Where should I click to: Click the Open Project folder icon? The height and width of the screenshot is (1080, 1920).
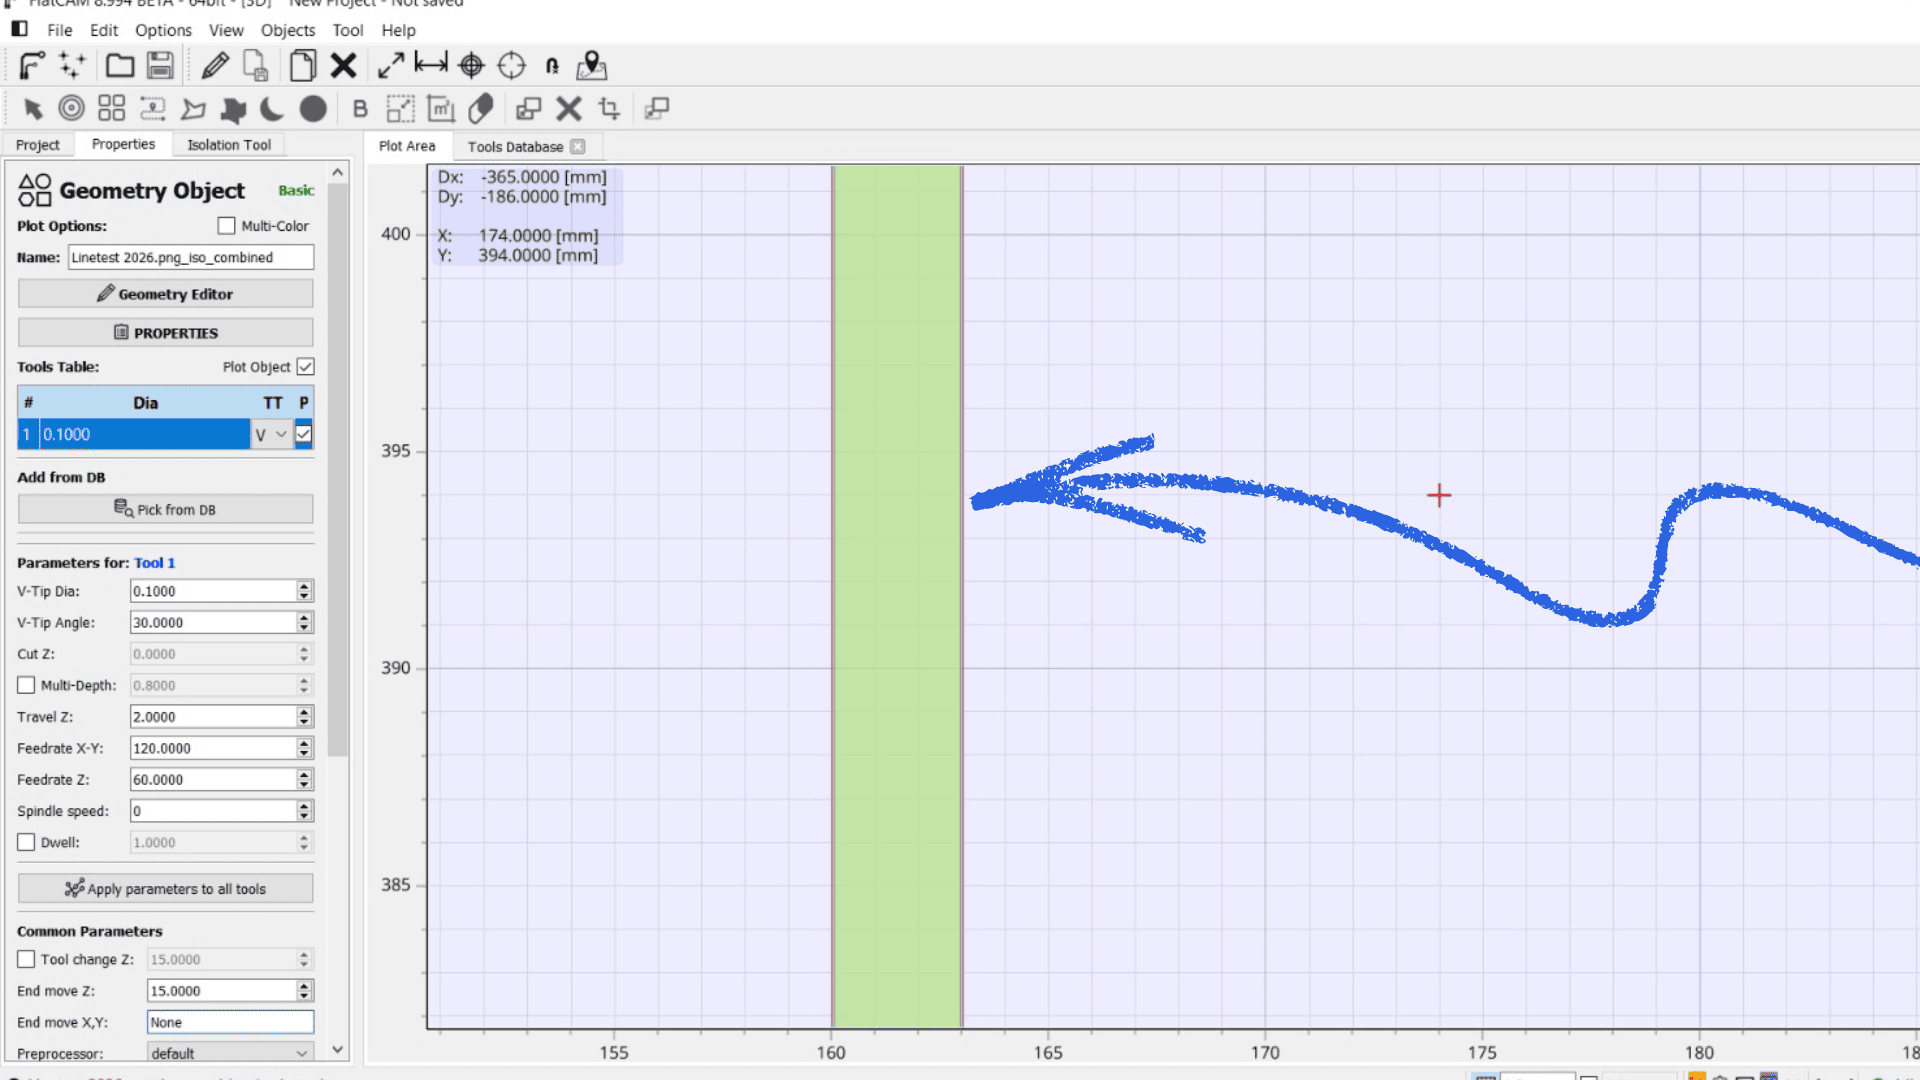[x=120, y=66]
